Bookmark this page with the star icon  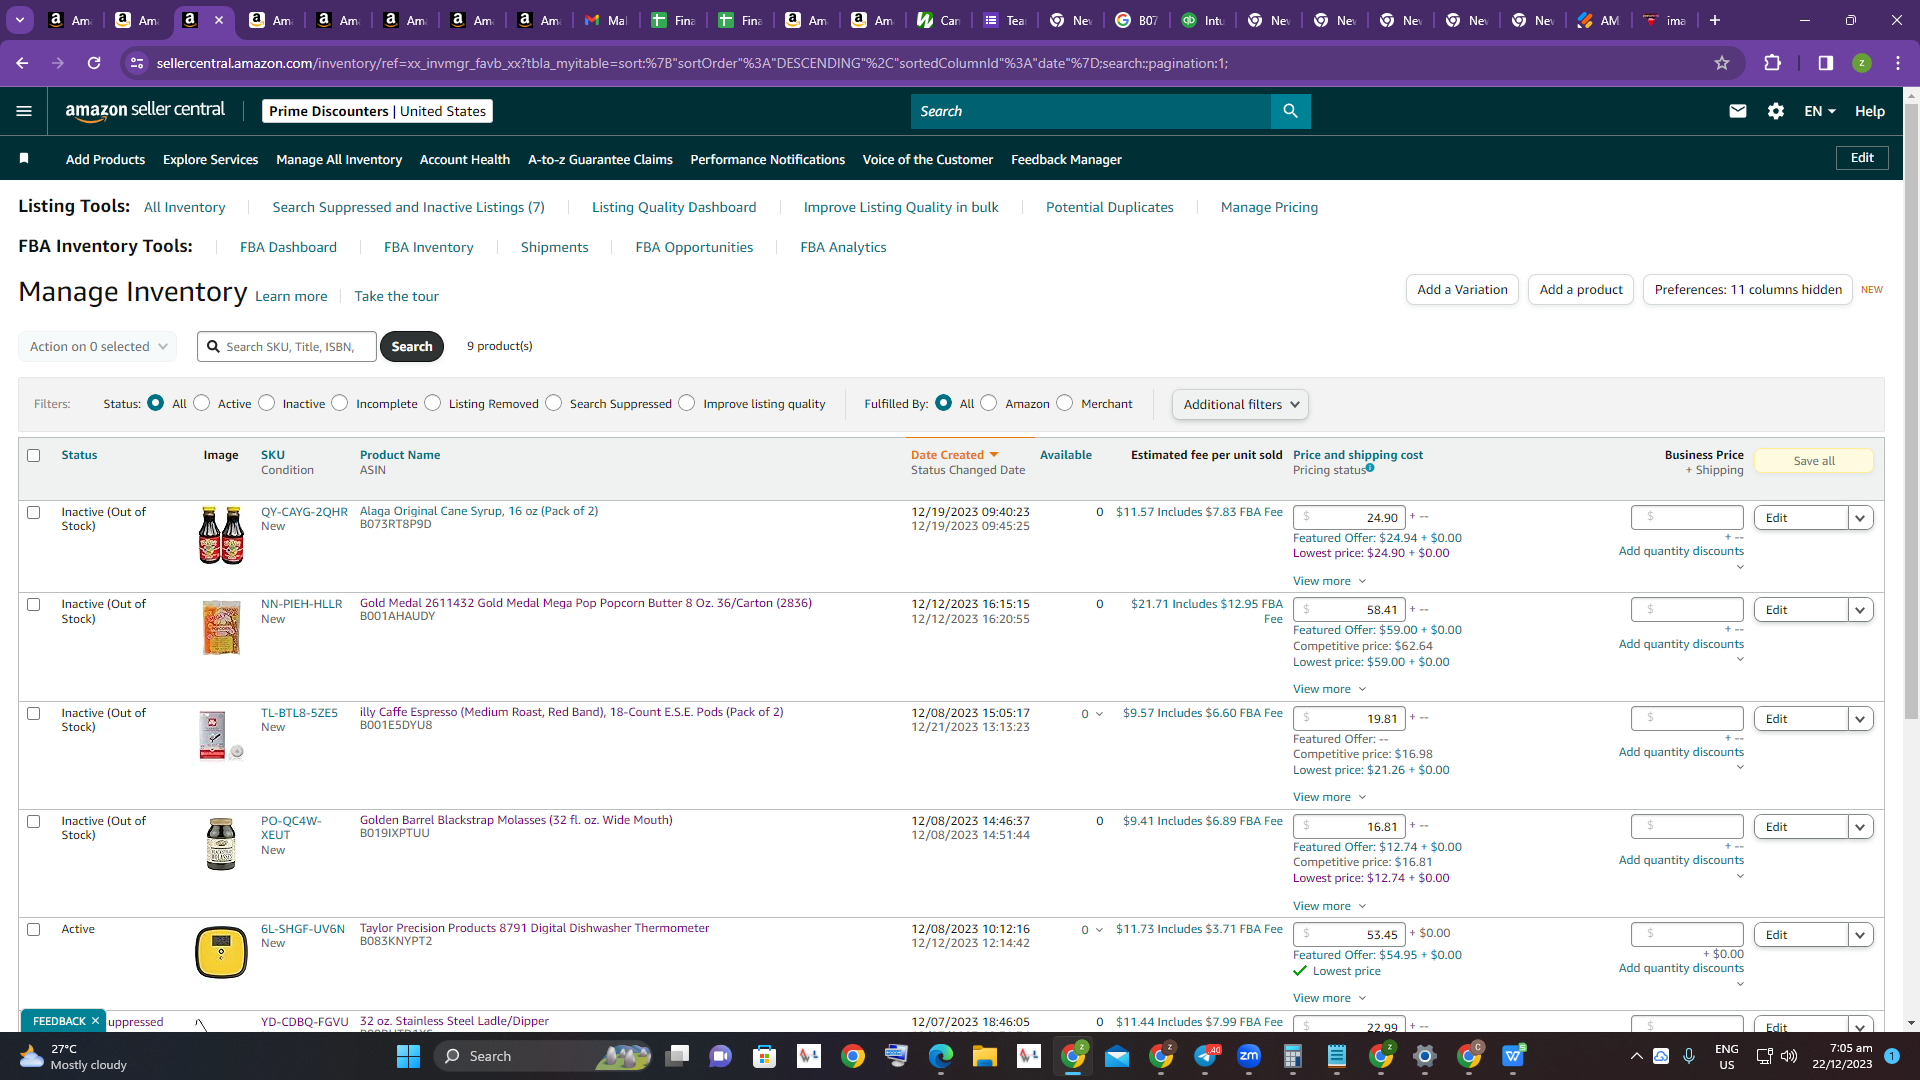tap(1722, 63)
